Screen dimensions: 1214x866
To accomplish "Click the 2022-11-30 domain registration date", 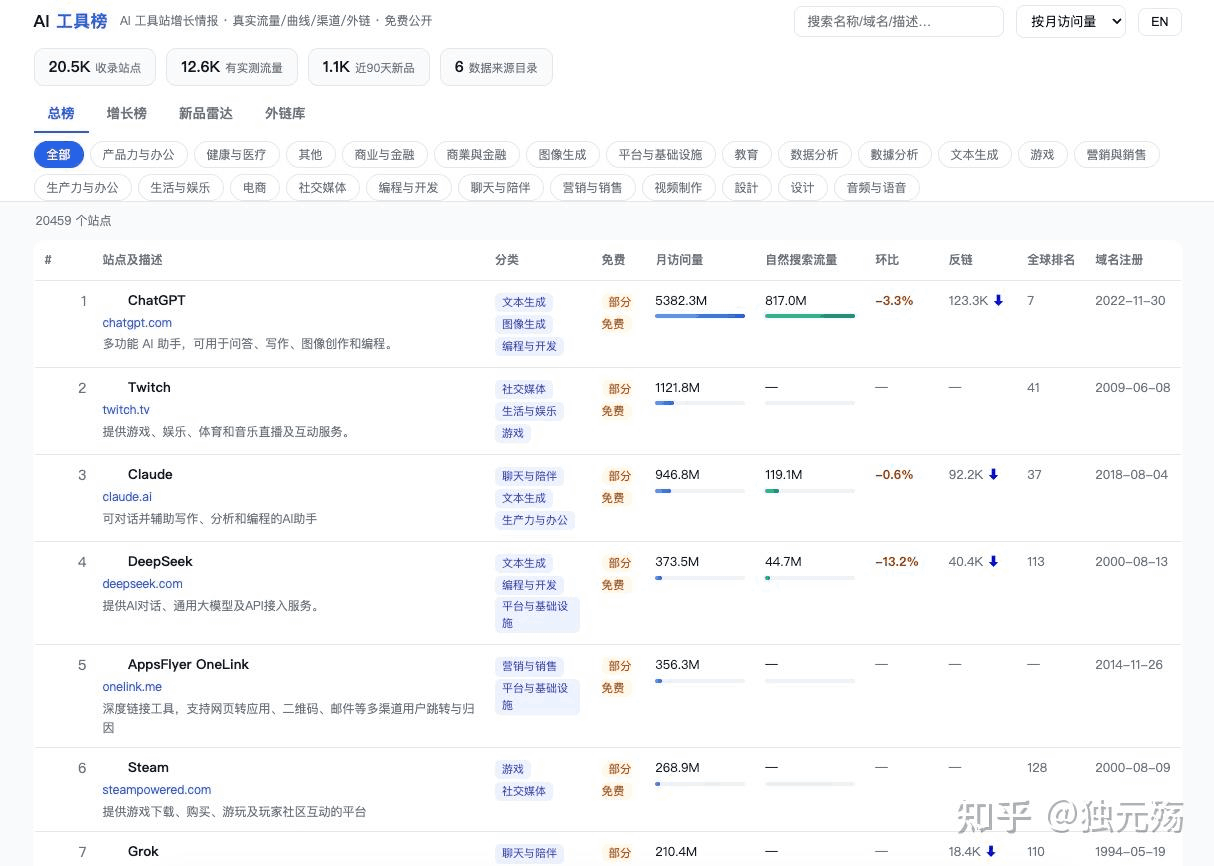I will (1130, 301).
